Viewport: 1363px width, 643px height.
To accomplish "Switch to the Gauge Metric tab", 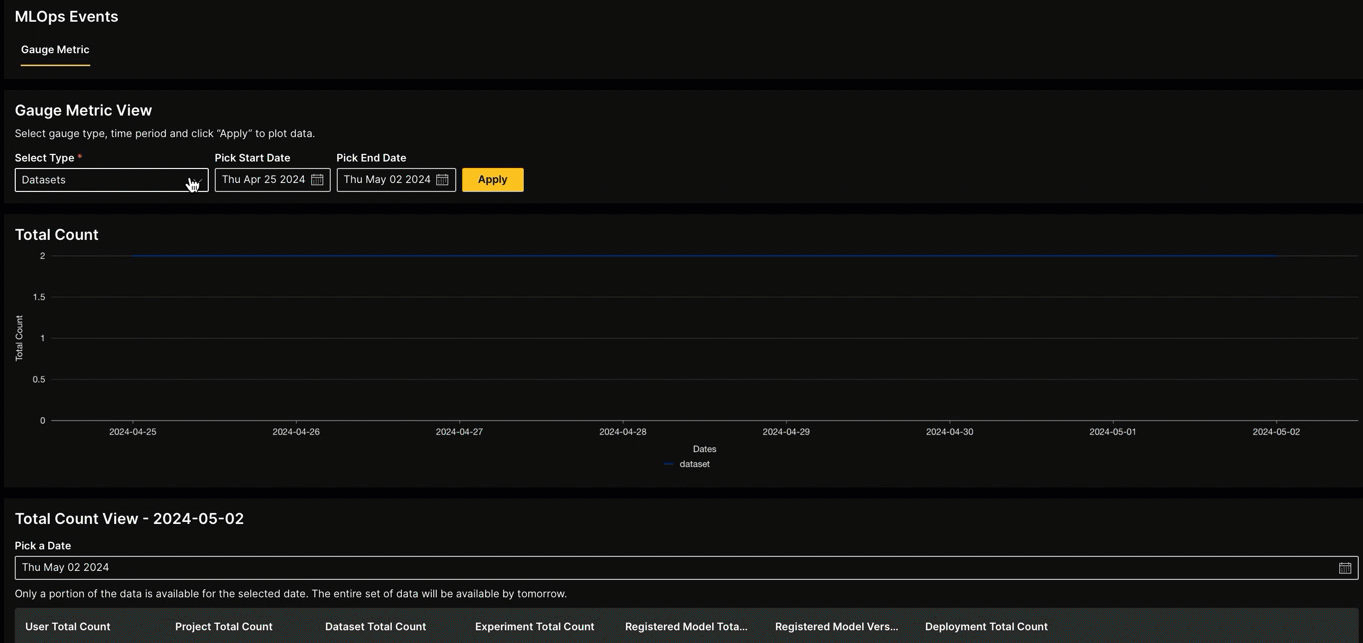I will (x=55, y=50).
